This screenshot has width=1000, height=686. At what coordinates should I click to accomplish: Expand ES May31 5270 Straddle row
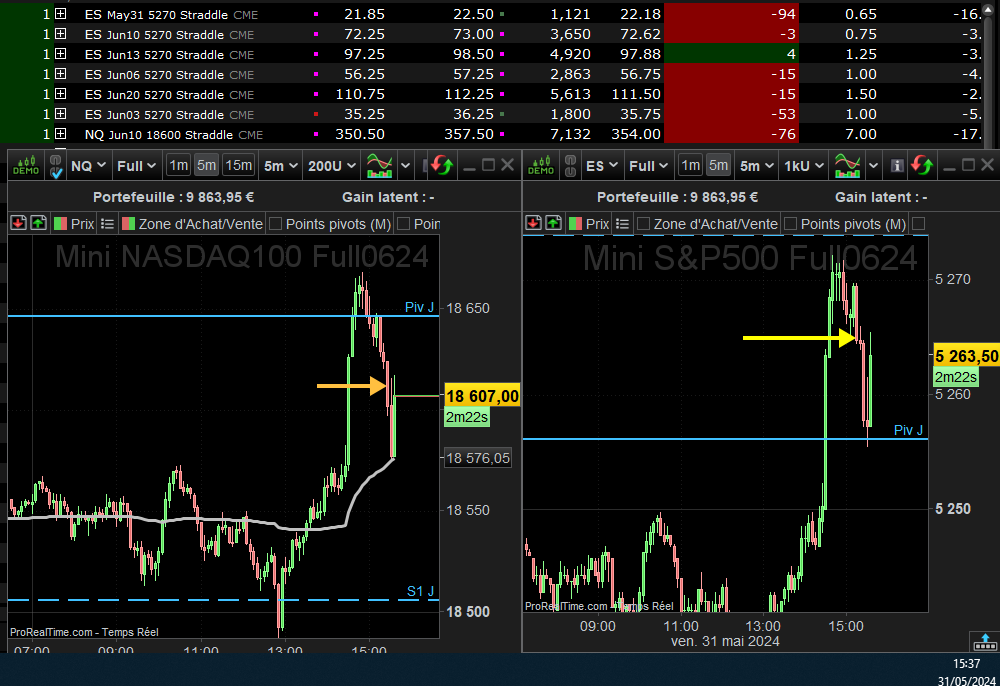pyautogui.click(x=61, y=13)
